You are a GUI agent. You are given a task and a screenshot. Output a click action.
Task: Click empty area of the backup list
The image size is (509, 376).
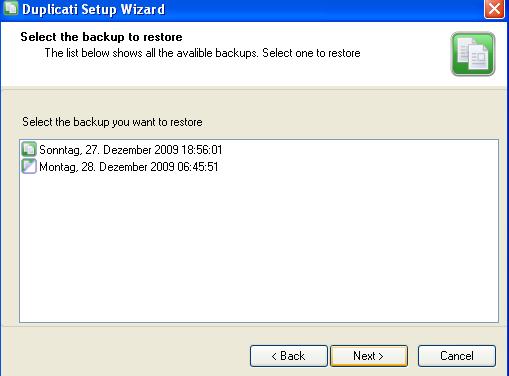(x=259, y=248)
